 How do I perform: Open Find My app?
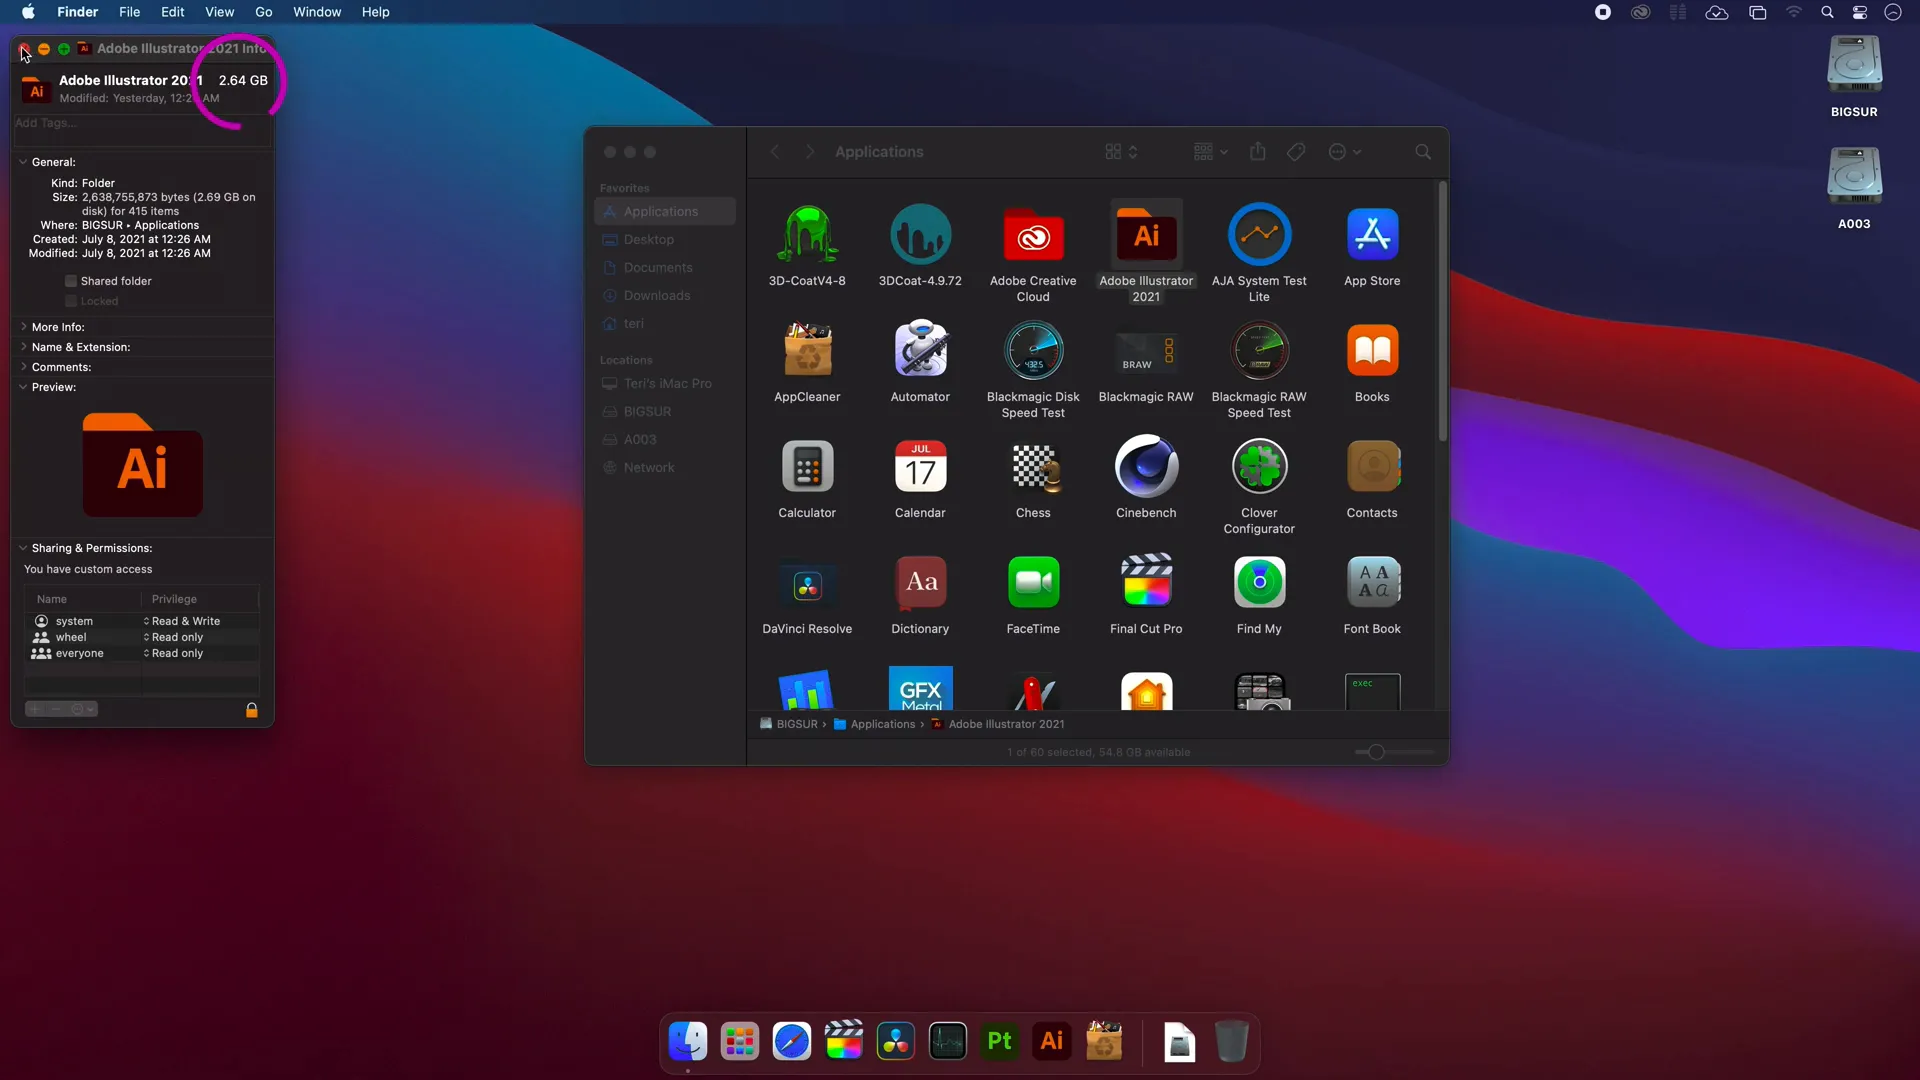1259,582
